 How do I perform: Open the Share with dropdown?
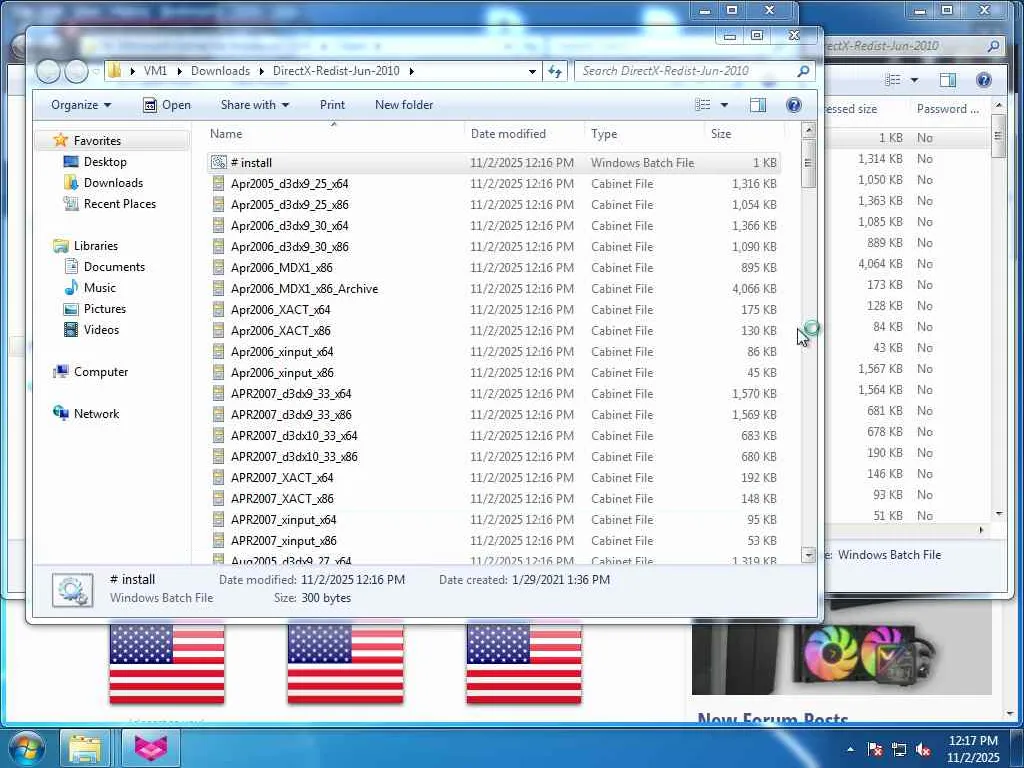coord(254,104)
